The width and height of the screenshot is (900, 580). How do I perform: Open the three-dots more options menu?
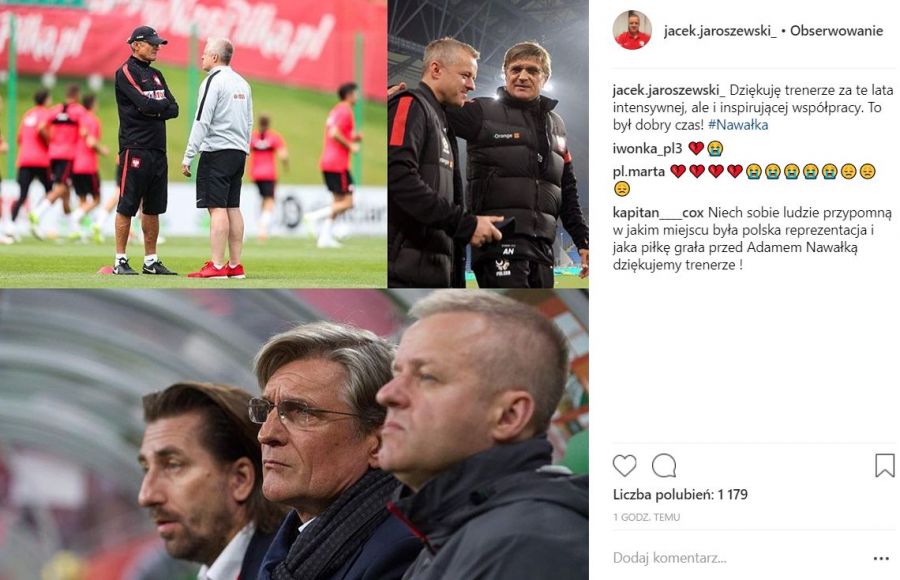coord(881,558)
